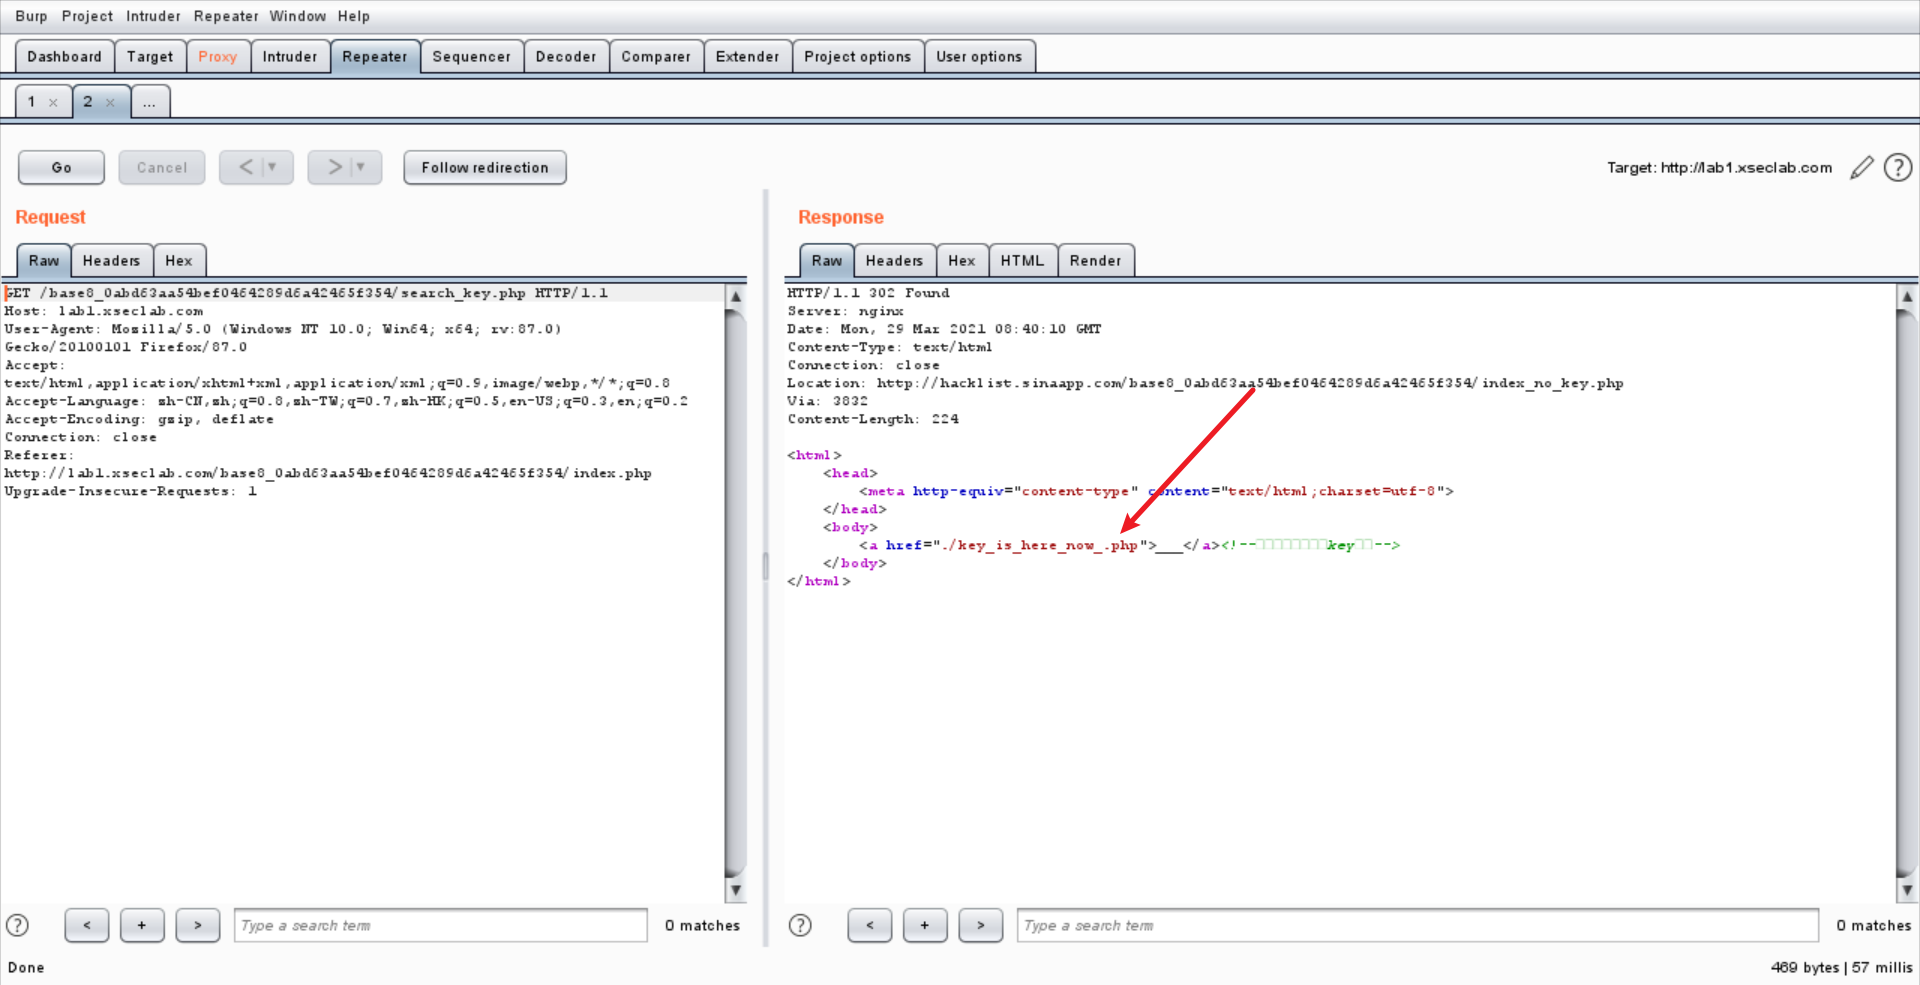
Task: Open the Project menu
Action: point(87,16)
